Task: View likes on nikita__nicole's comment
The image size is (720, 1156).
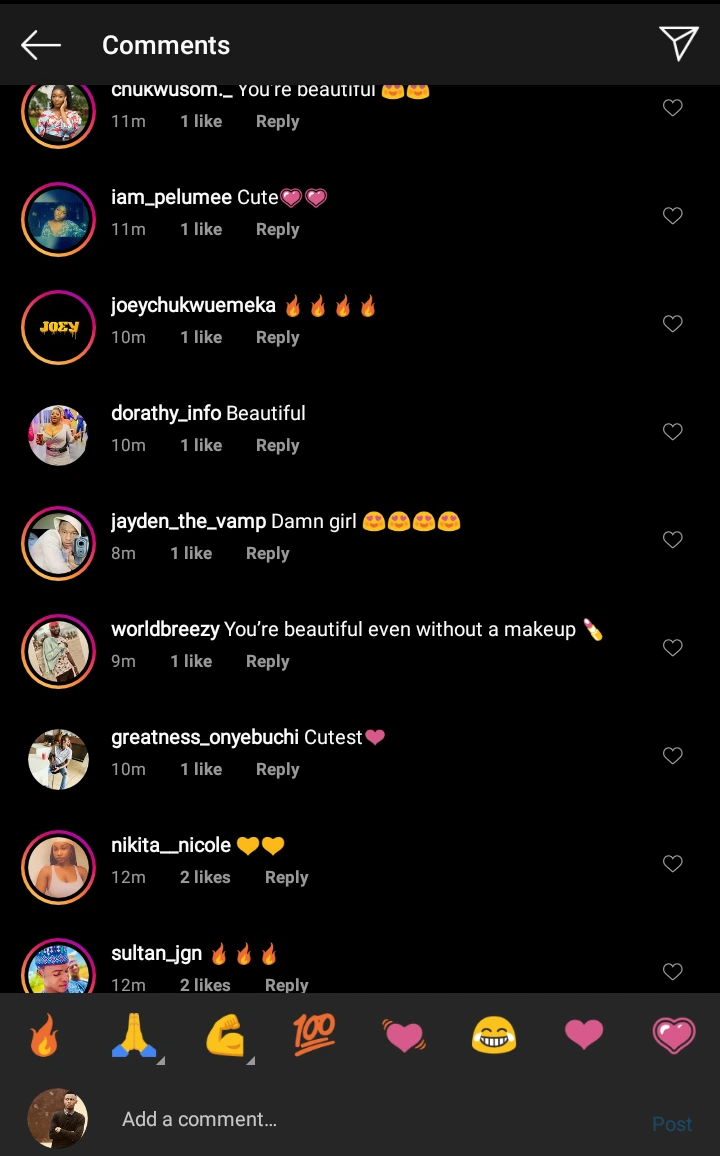Action: coord(205,878)
